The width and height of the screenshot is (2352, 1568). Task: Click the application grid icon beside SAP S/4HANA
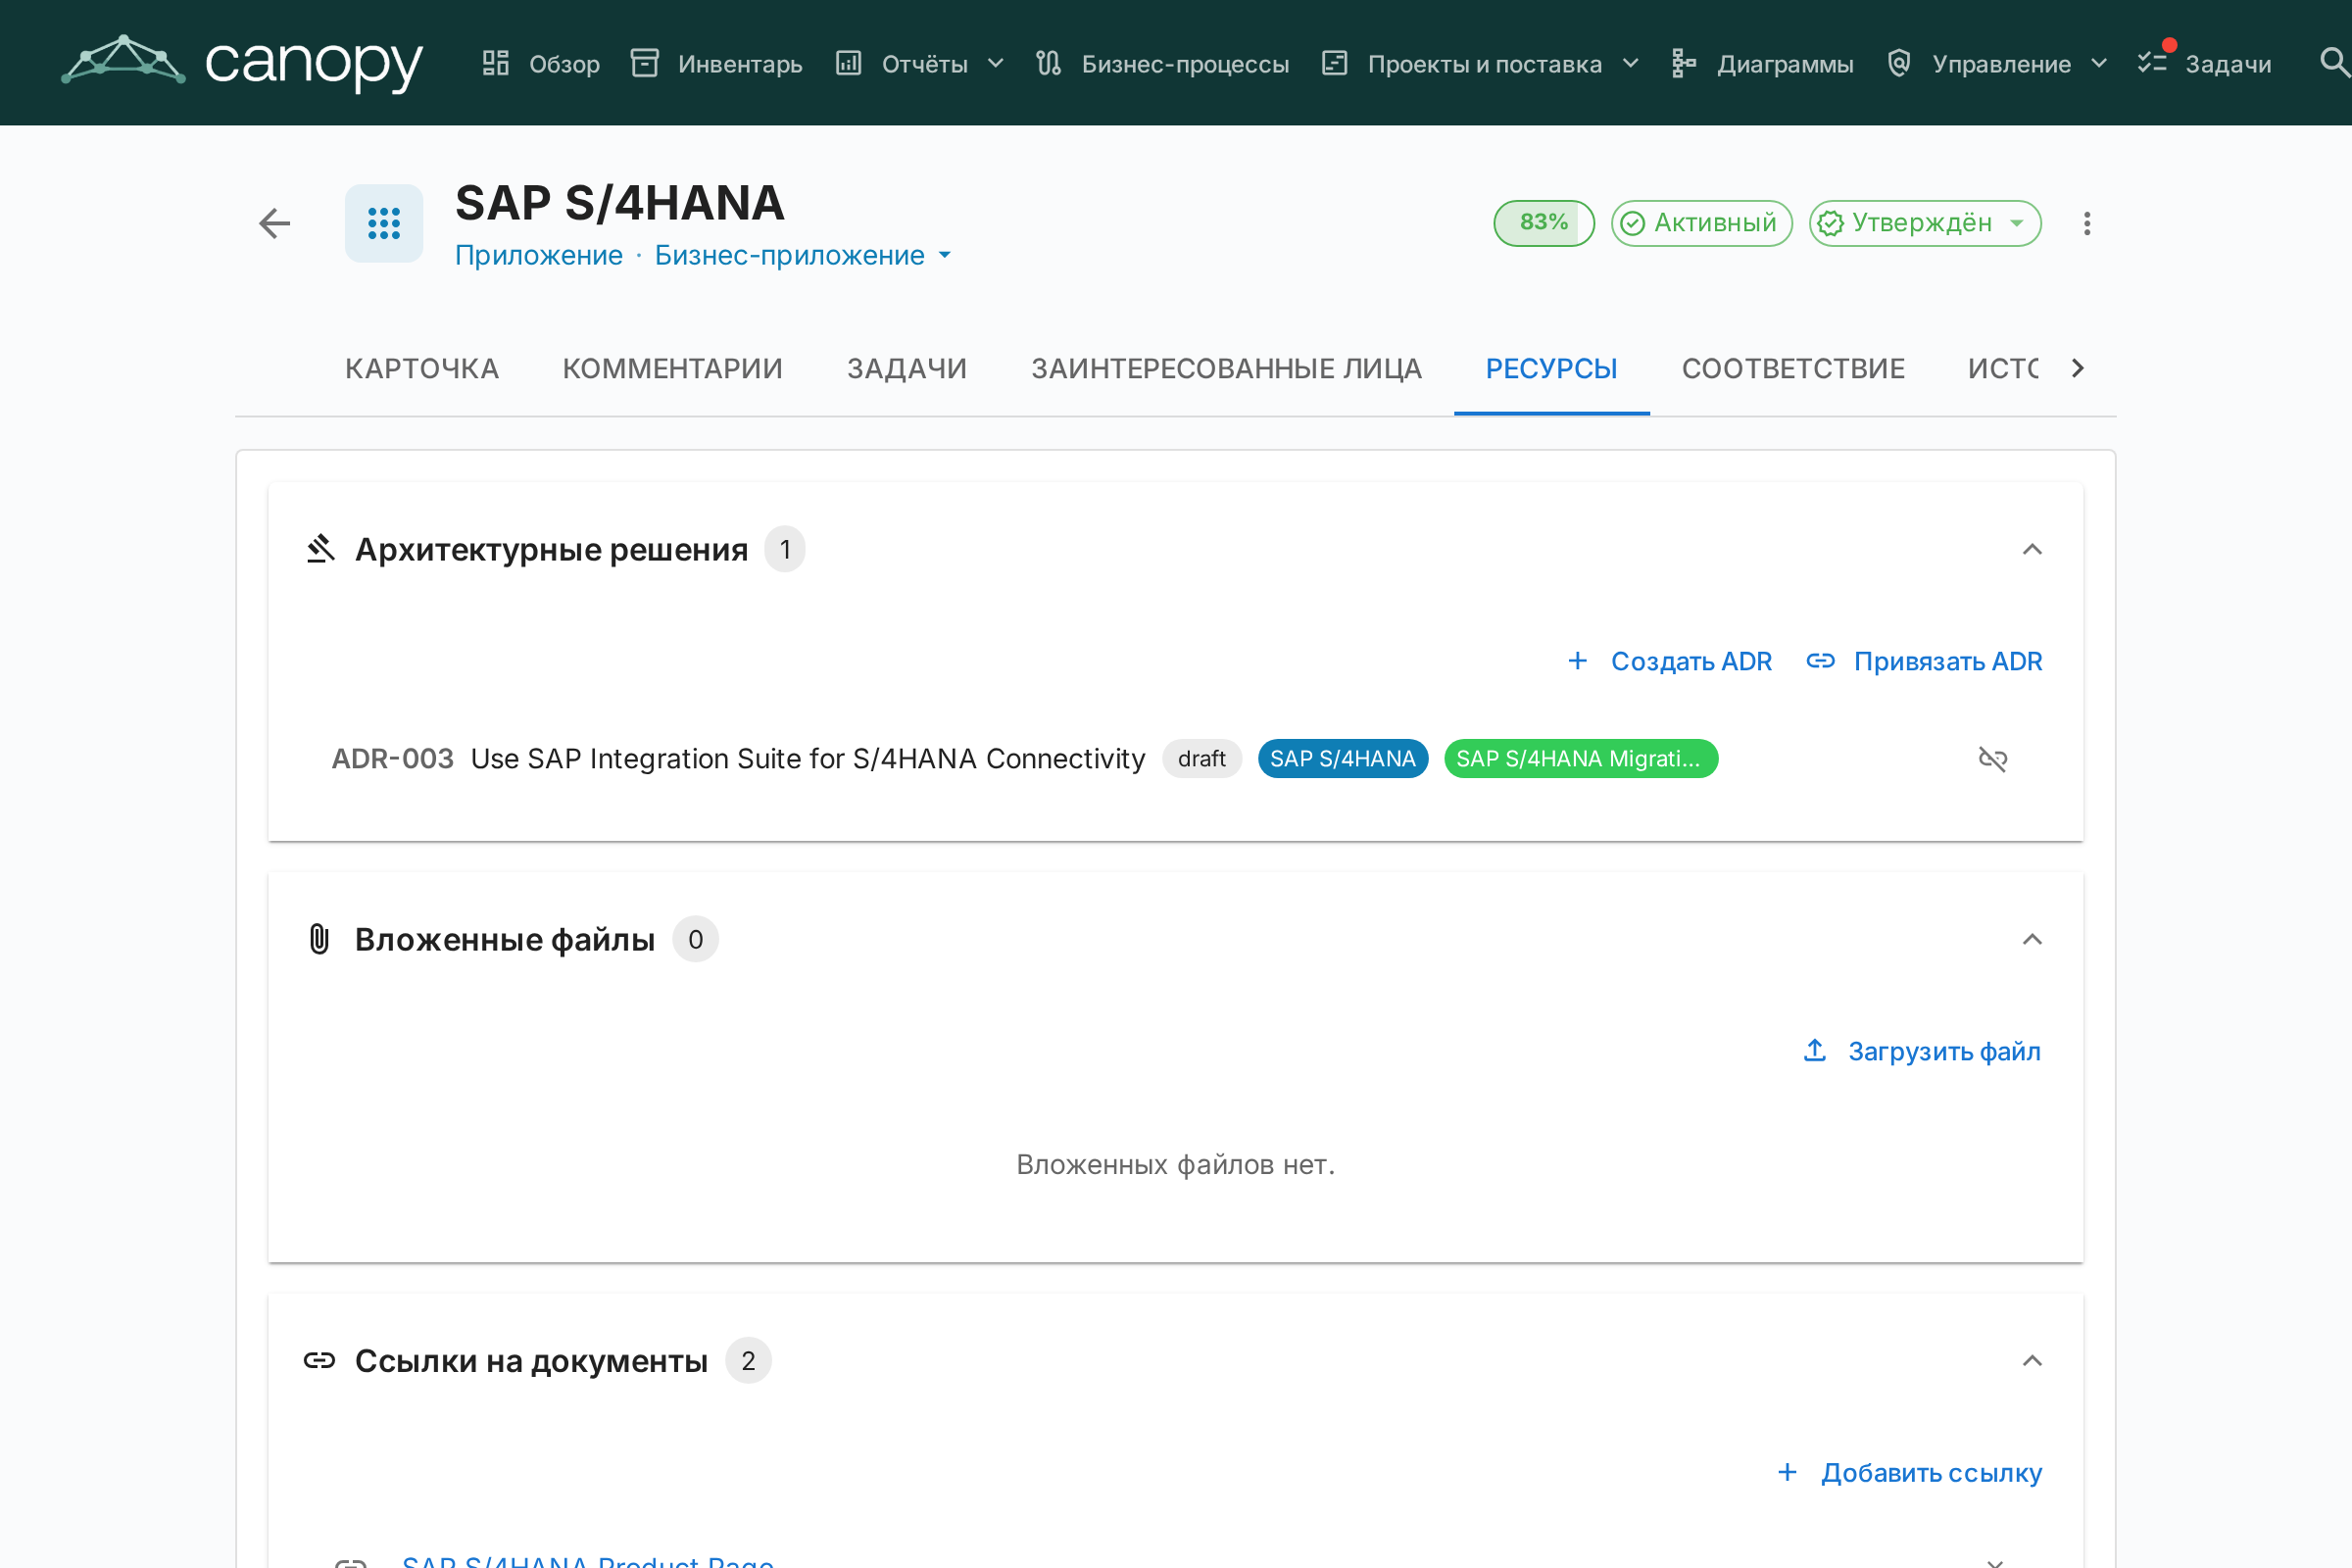click(x=384, y=223)
